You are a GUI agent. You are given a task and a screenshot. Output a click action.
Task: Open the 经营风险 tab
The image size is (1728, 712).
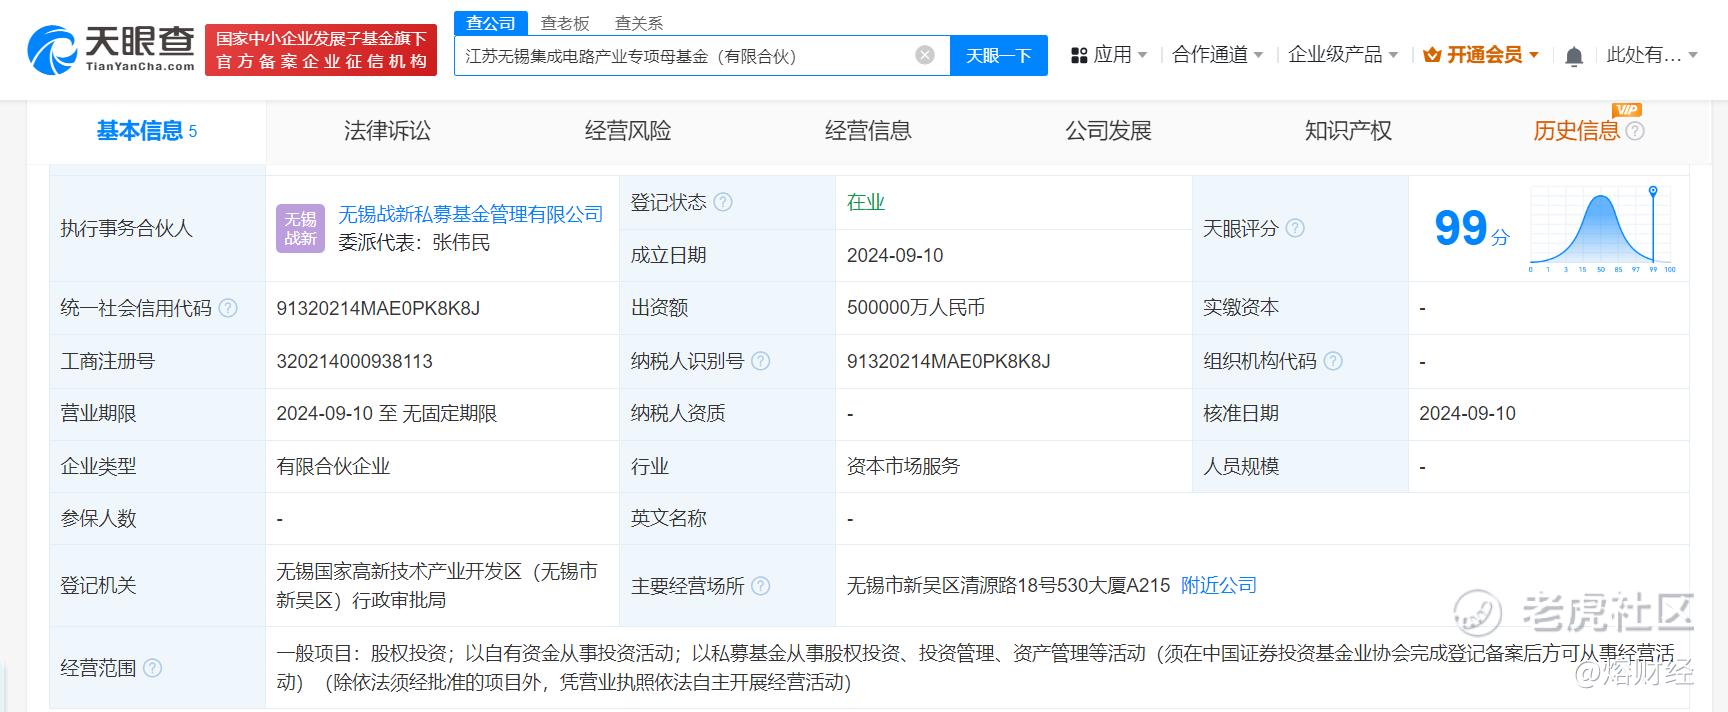628,131
